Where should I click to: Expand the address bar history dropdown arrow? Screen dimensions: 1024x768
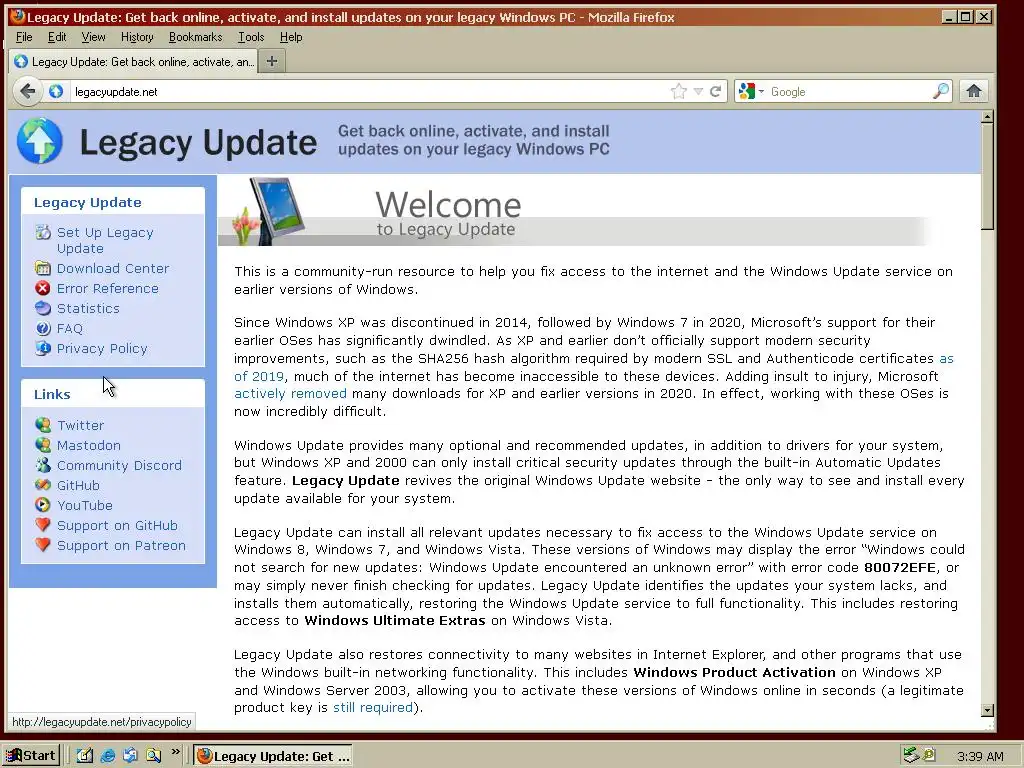[698, 91]
